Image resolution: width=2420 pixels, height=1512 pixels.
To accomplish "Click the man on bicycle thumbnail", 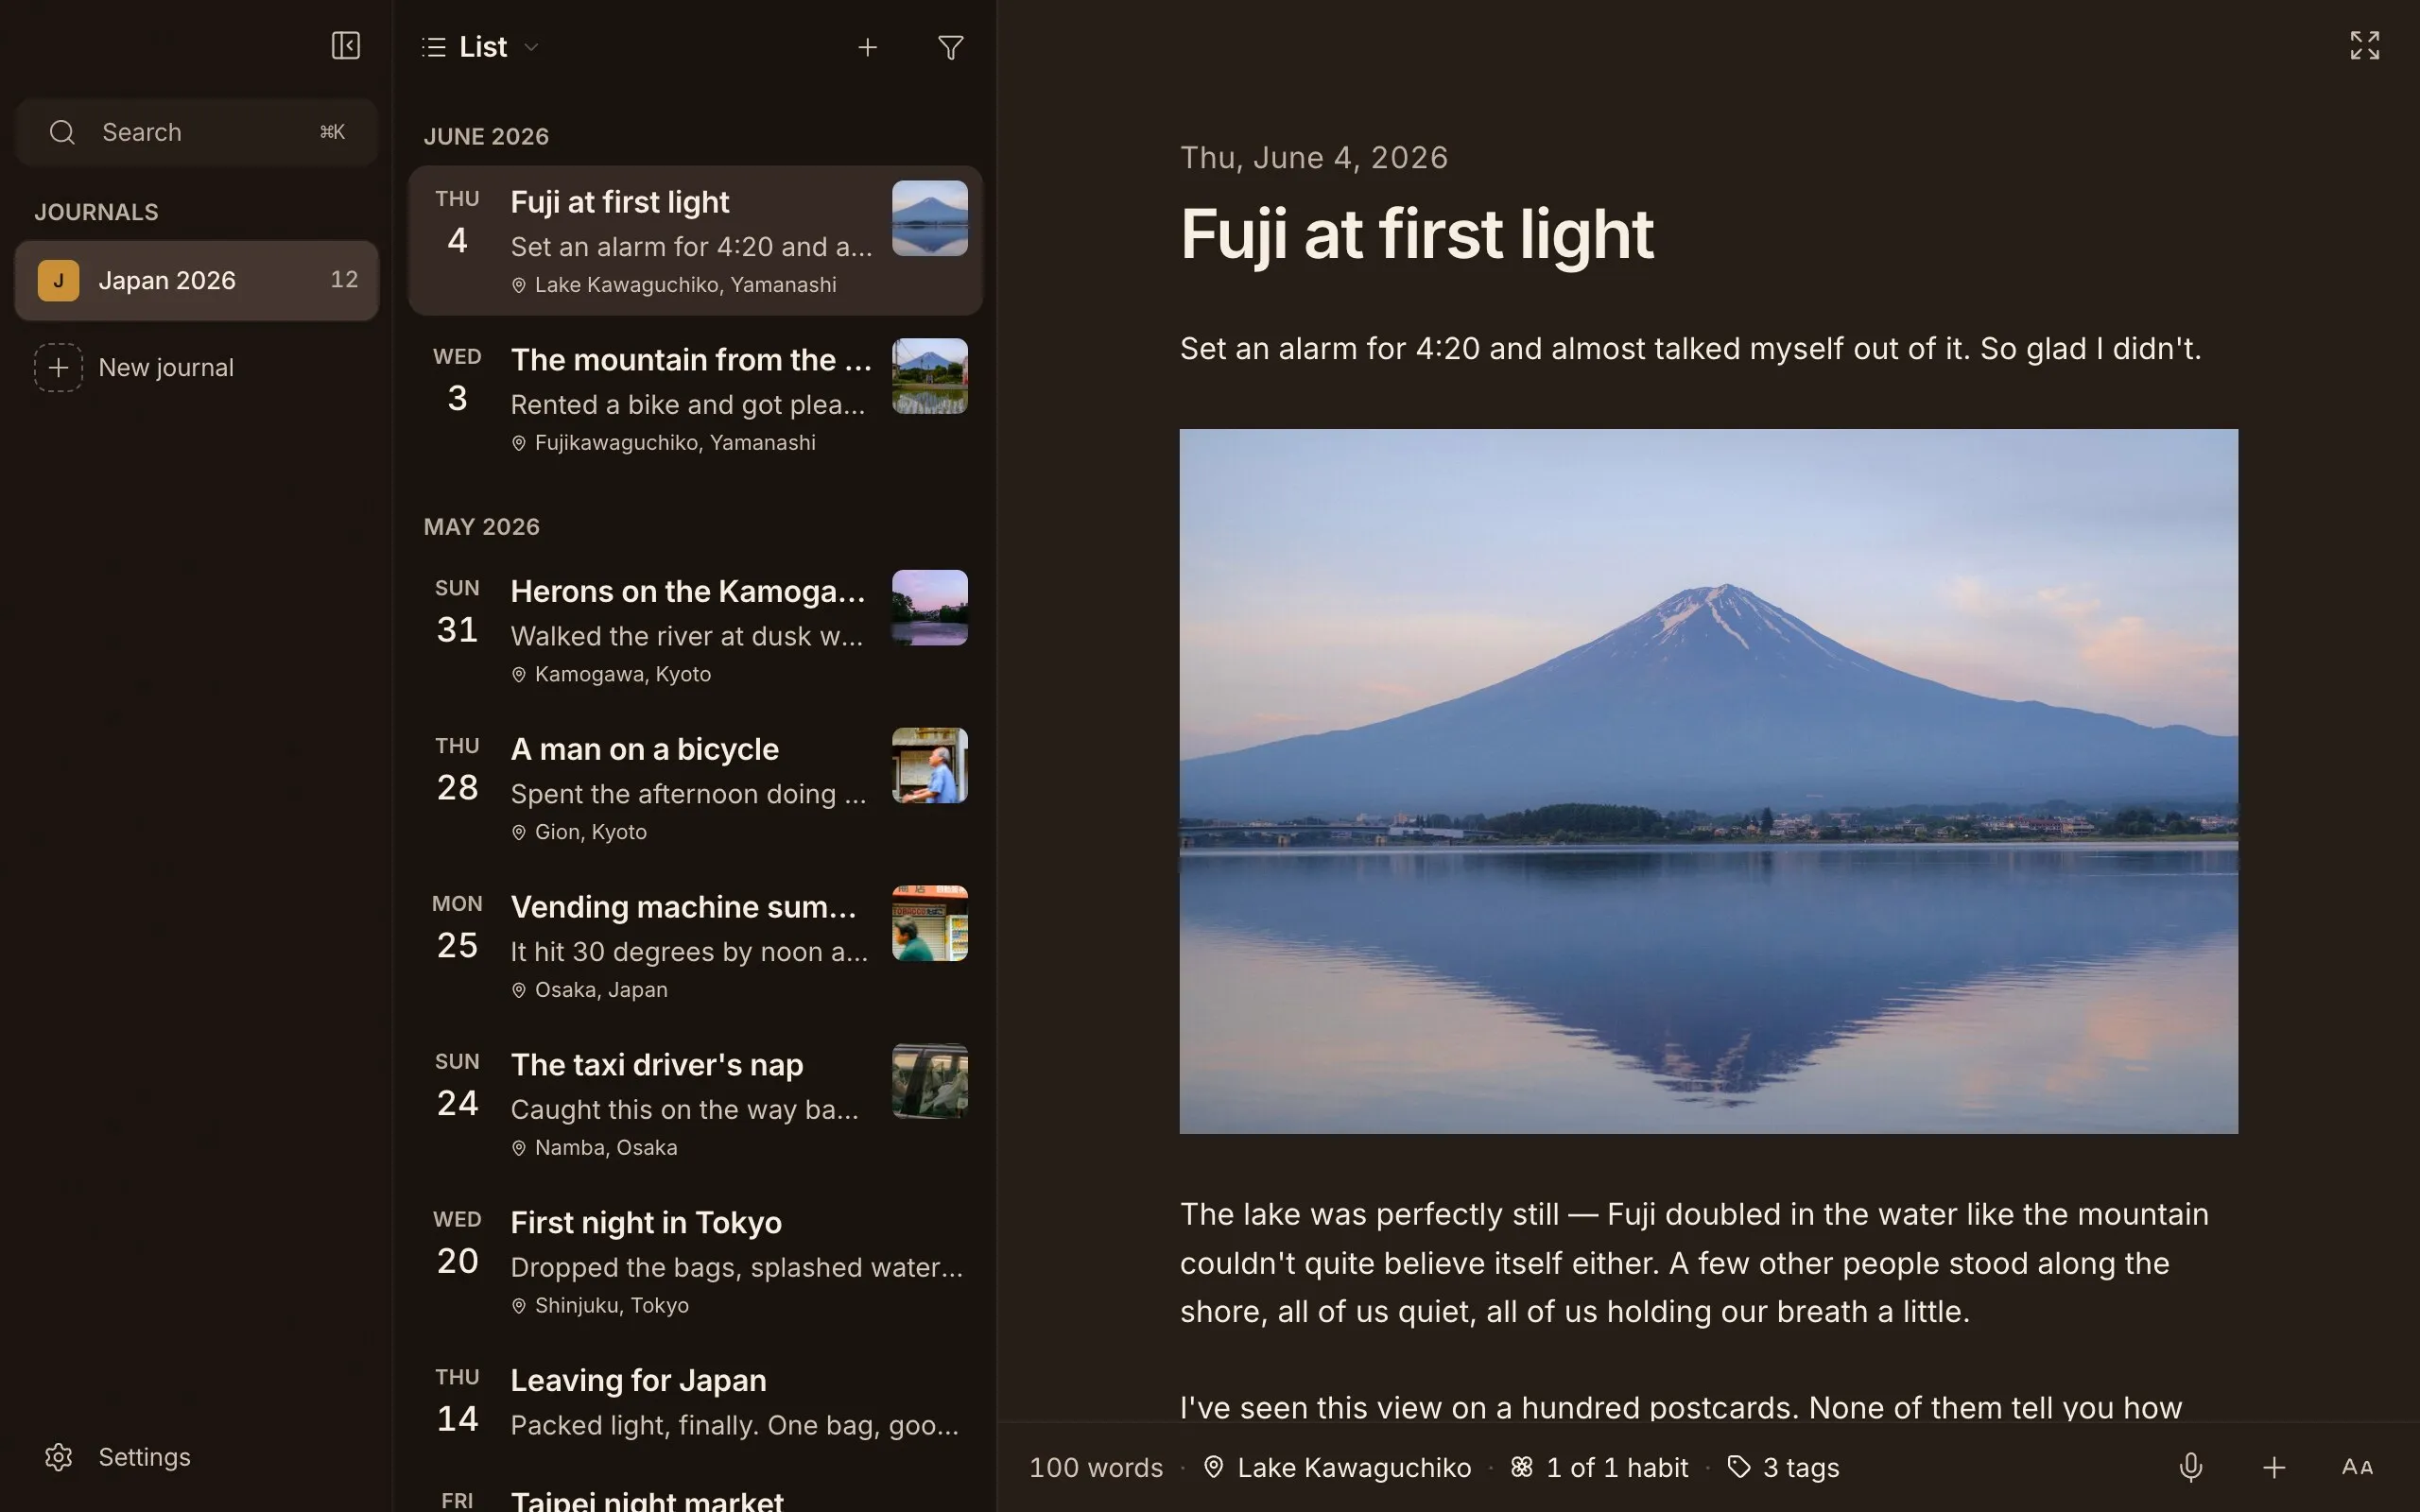I will [x=930, y=766].
